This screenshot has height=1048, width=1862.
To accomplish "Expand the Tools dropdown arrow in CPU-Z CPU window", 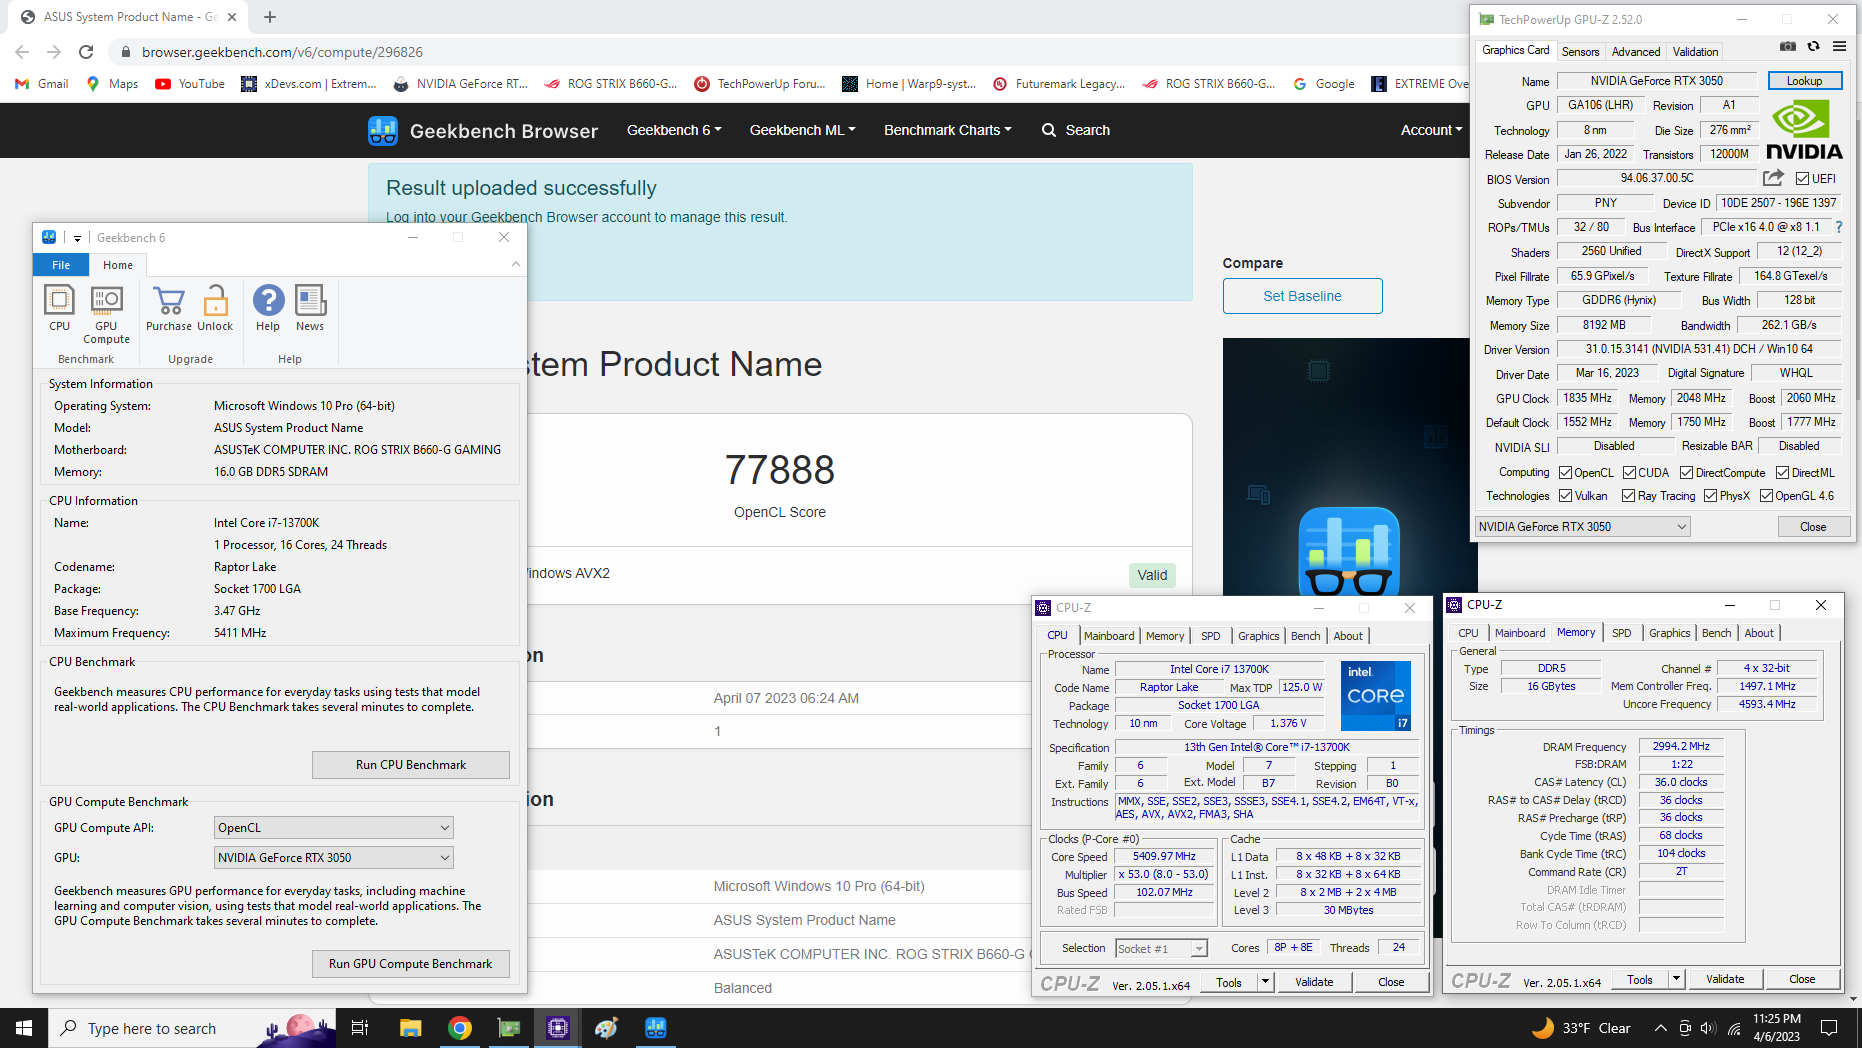I will point(1265,982).
